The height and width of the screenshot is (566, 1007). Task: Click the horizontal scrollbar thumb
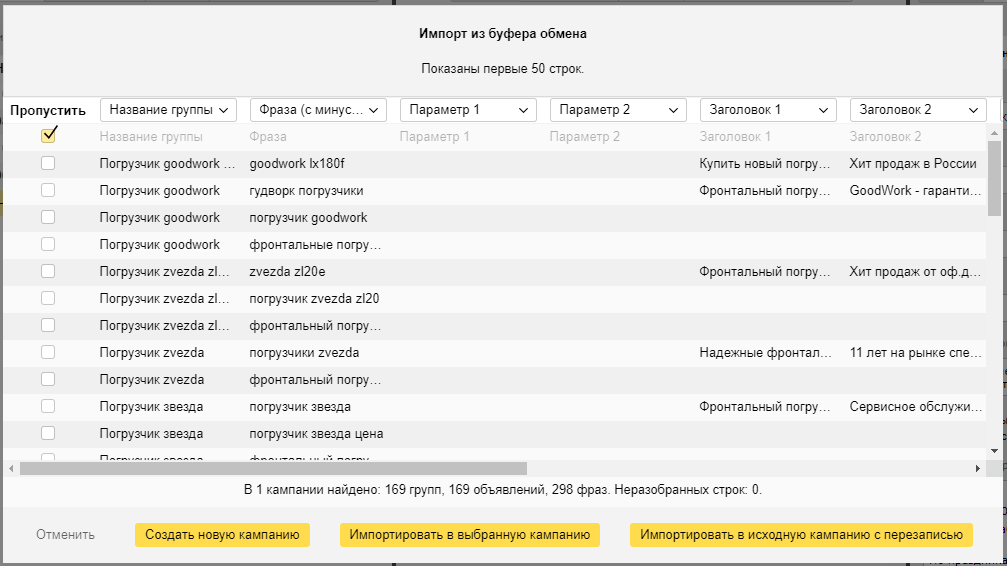click(x=272, y=468)
